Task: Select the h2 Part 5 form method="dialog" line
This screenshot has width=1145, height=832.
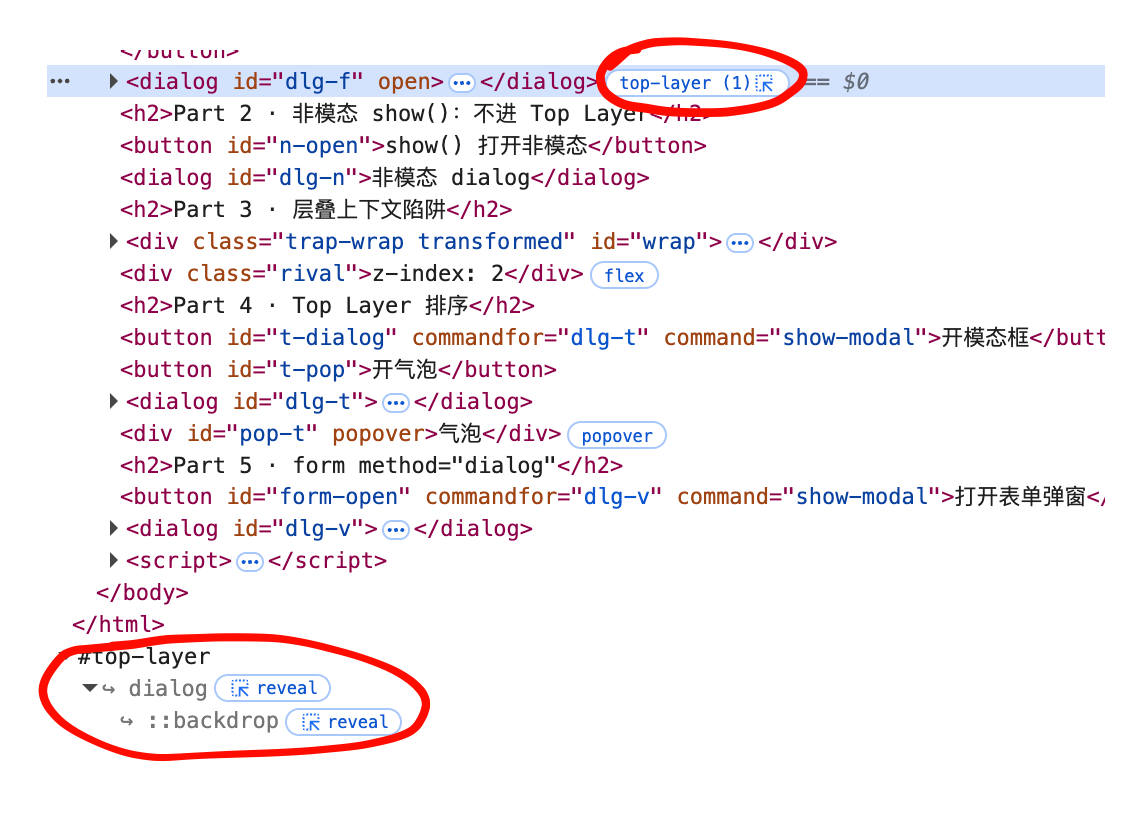Action: coord(372,465)
